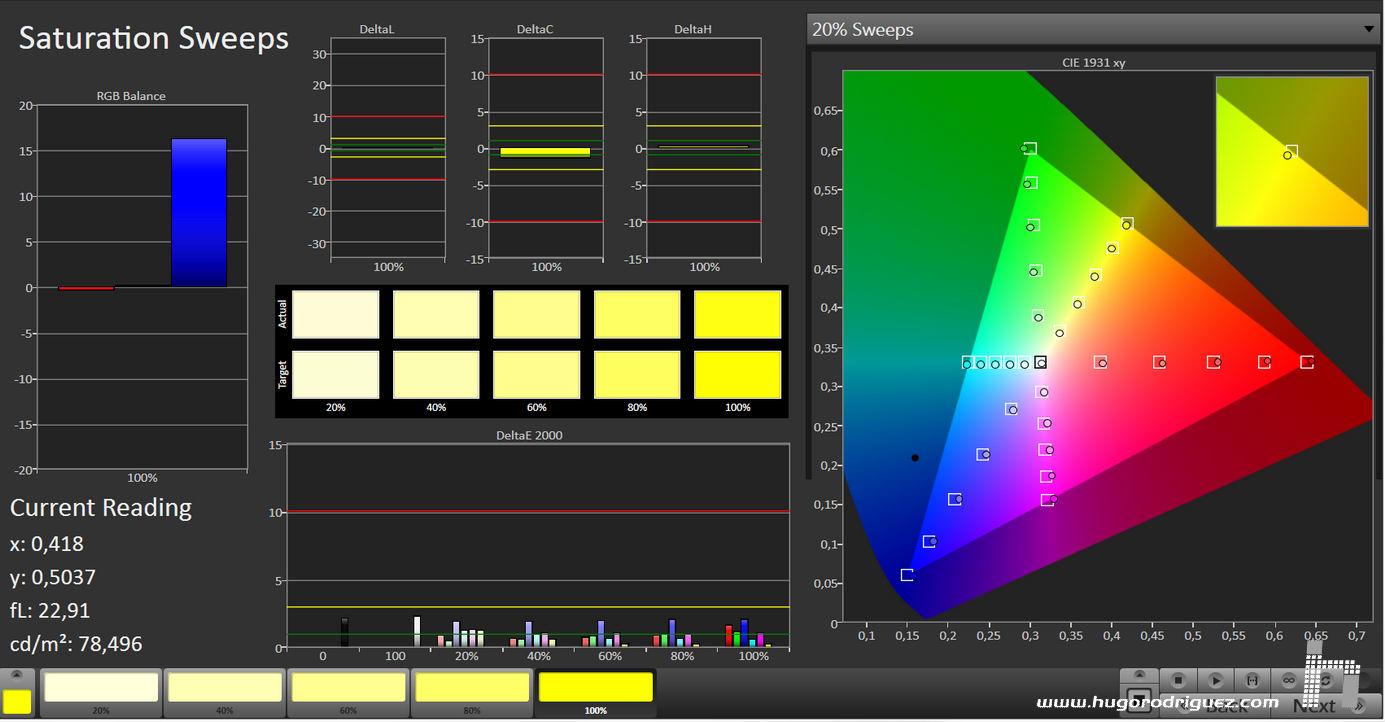Click the refresh arrows icon

click(x=1324, y=680)
